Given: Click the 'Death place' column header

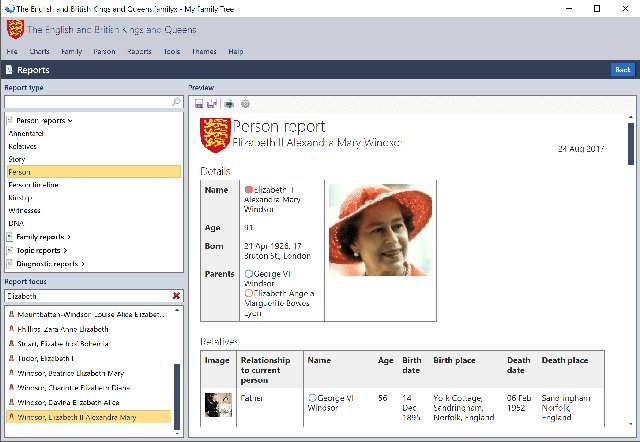Looking at the screenshot, I should [565, 360].
